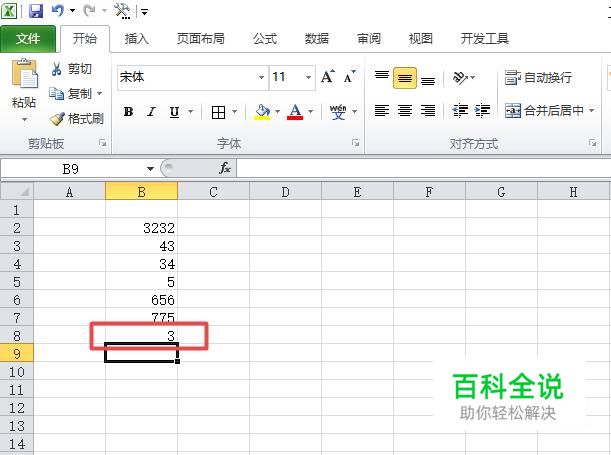611x455 pixels.
Task: Click the 格式刷 format painter button
Action: click(x=76, y=118)
